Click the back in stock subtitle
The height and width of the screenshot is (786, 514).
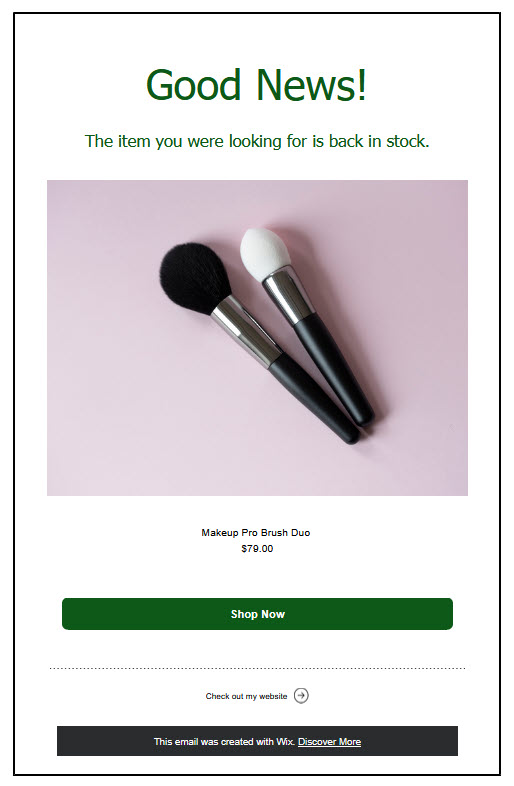point(257,141)
